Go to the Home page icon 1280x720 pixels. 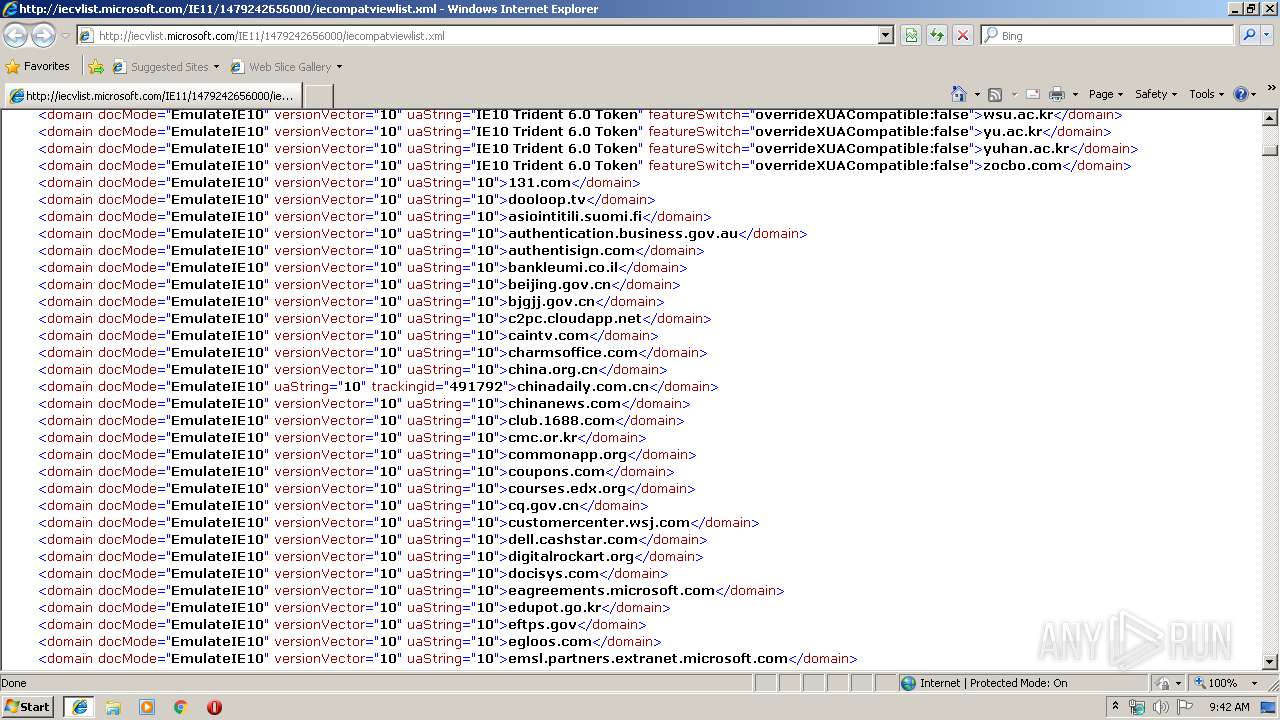point(959,94)
